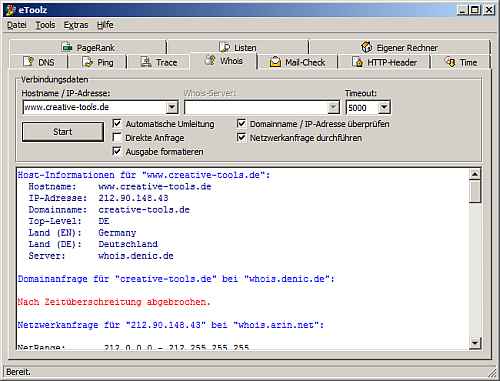Click the Listen tab icon

click(225, 47)
